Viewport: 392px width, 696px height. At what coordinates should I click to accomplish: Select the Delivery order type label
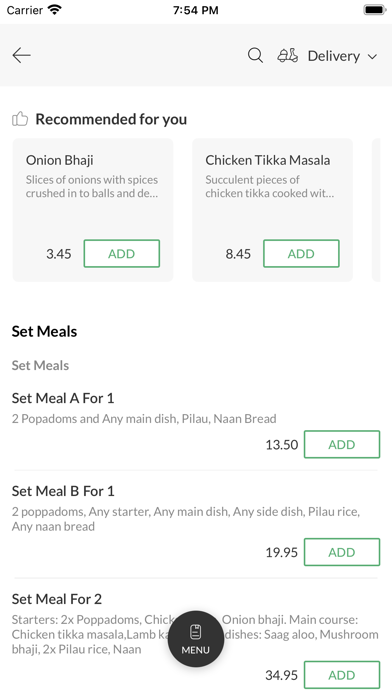tap(334, 56)
